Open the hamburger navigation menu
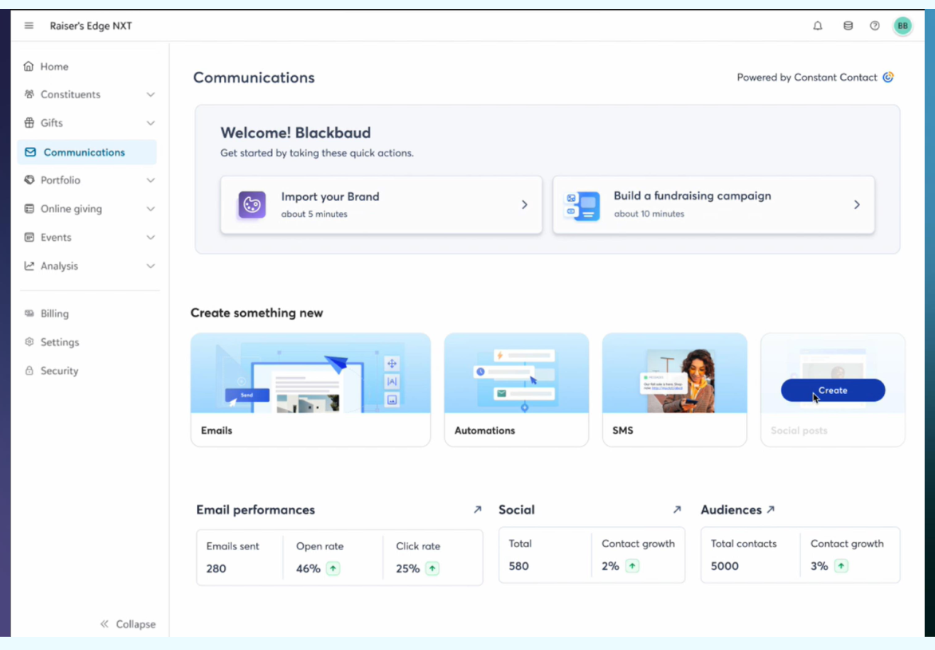 [x=29, y=26]
